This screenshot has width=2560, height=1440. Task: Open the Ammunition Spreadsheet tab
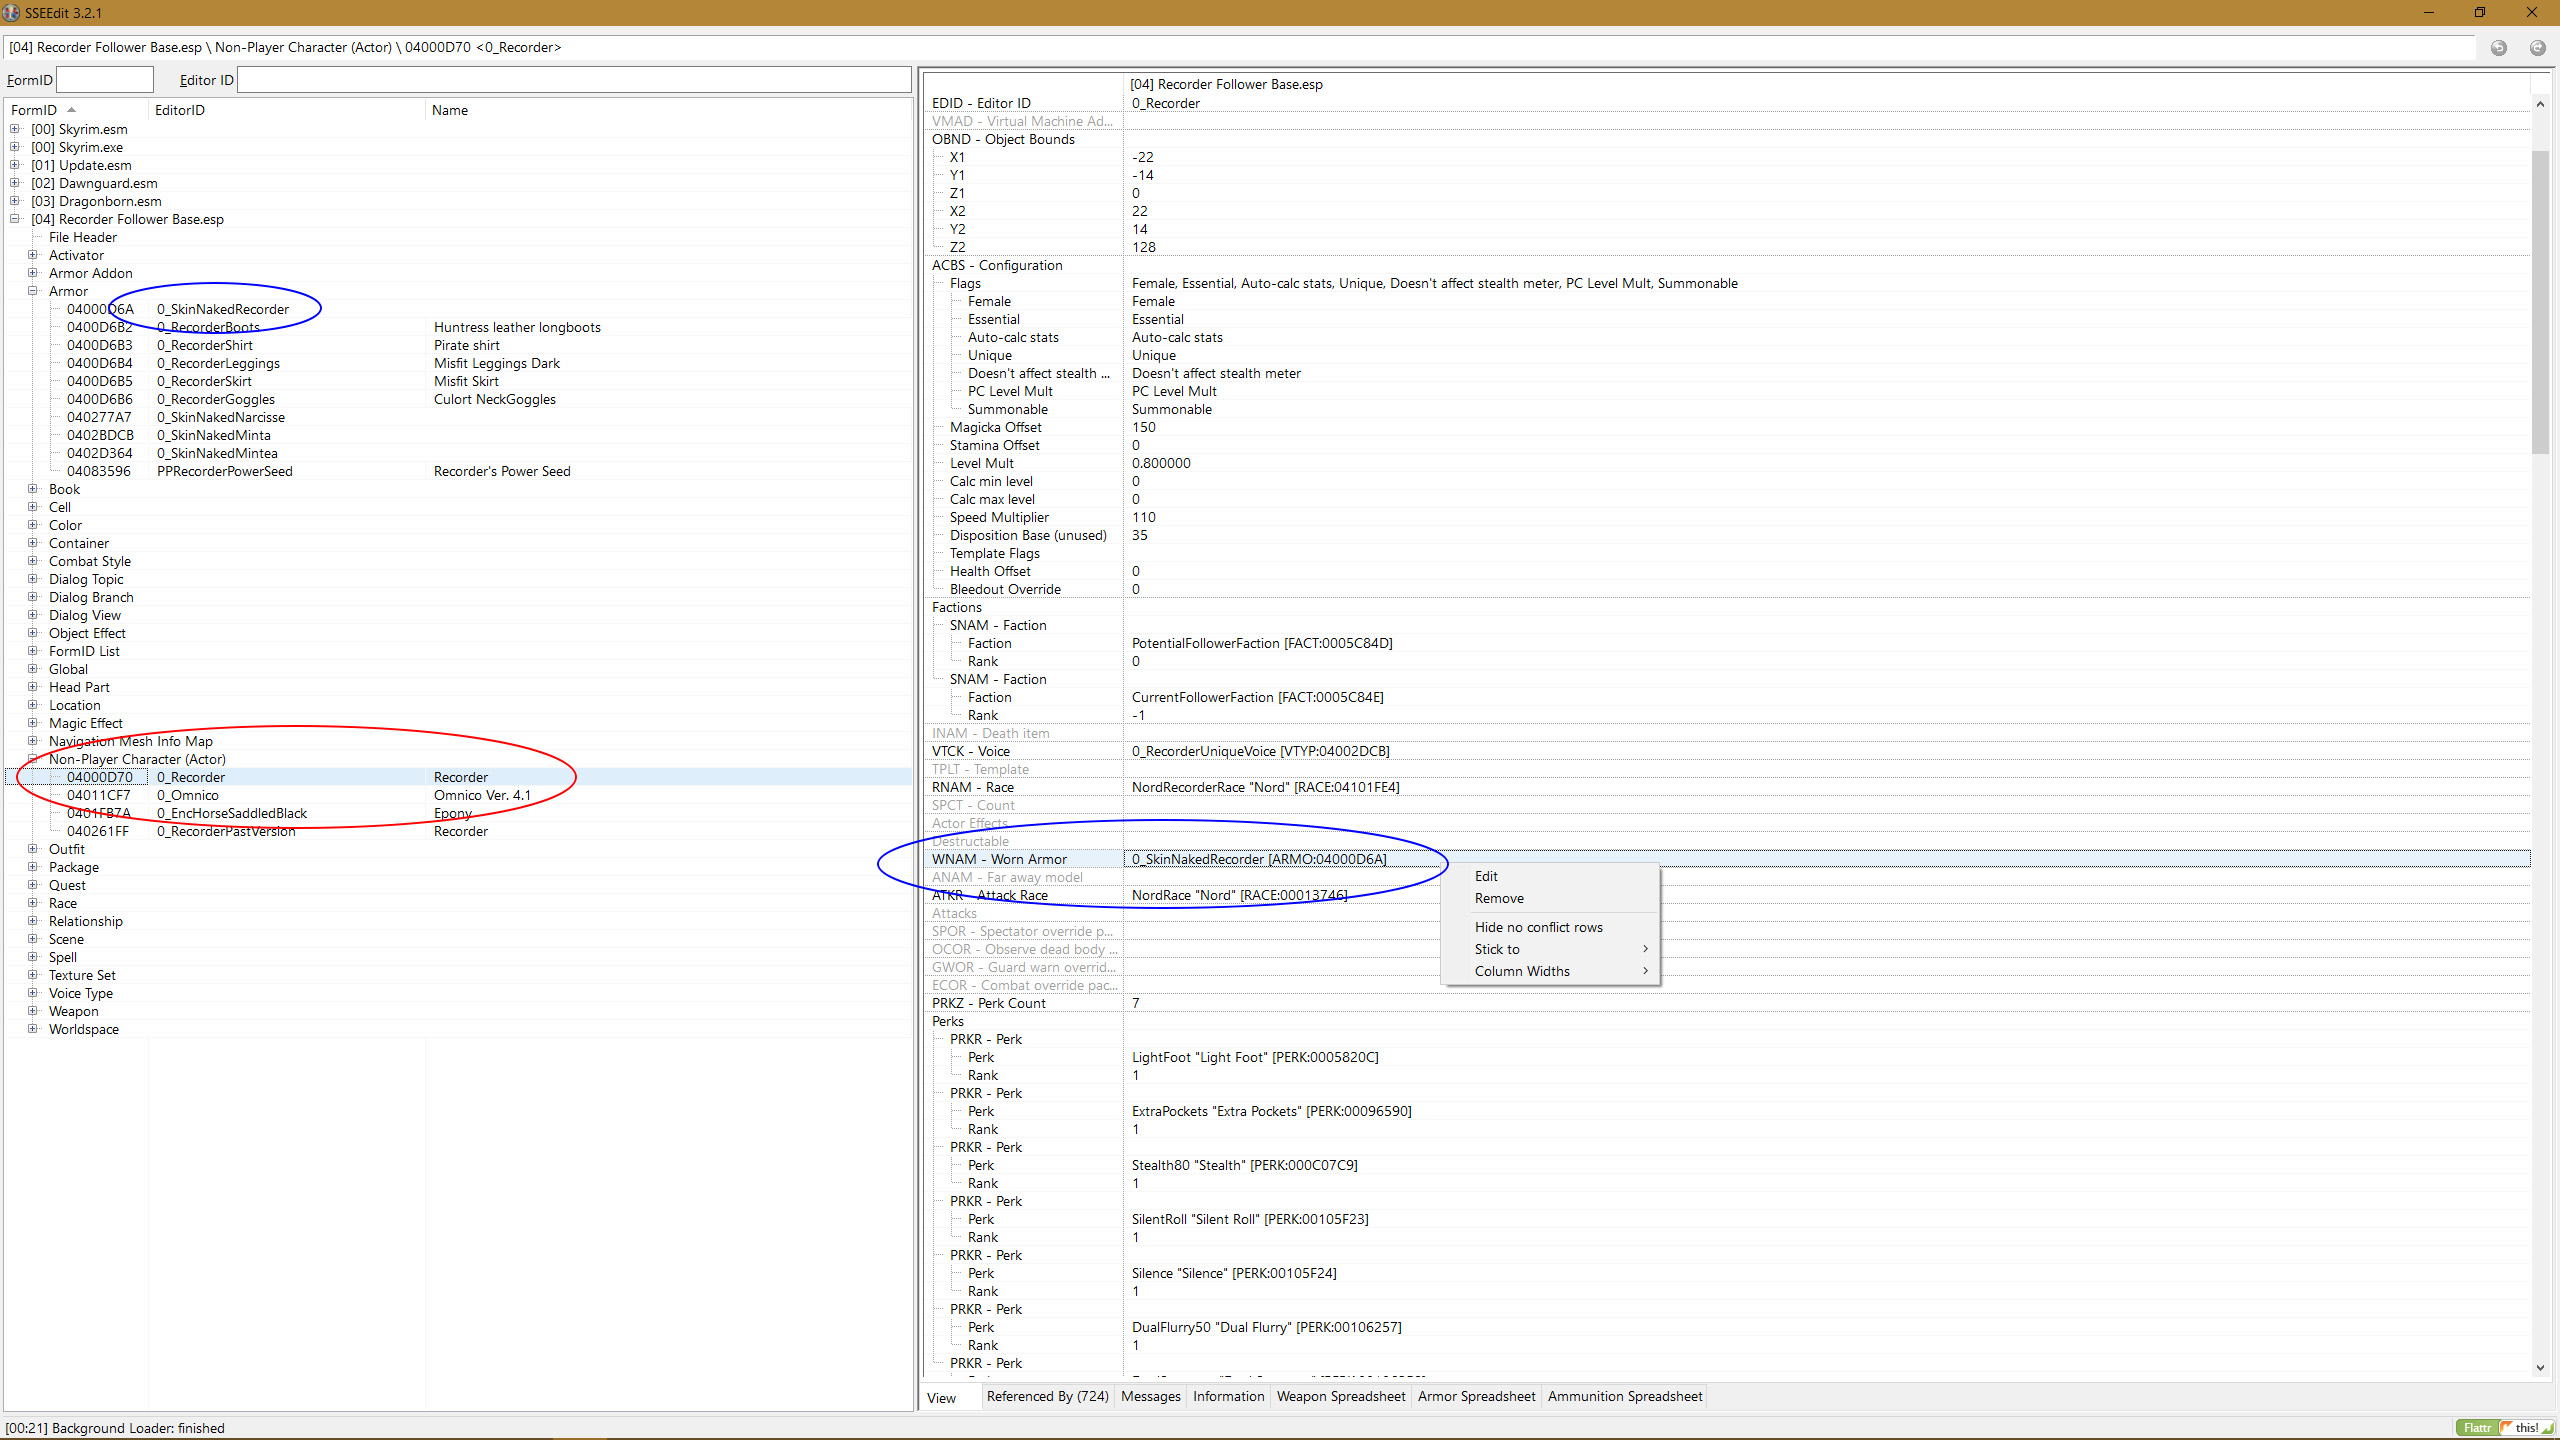tap(1625, 1396)
